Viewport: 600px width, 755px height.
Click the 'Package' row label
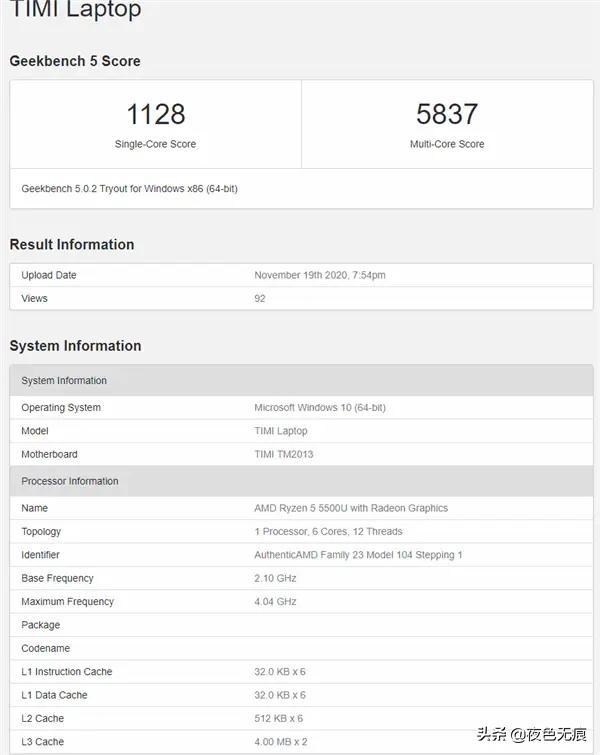pos(40,625)
